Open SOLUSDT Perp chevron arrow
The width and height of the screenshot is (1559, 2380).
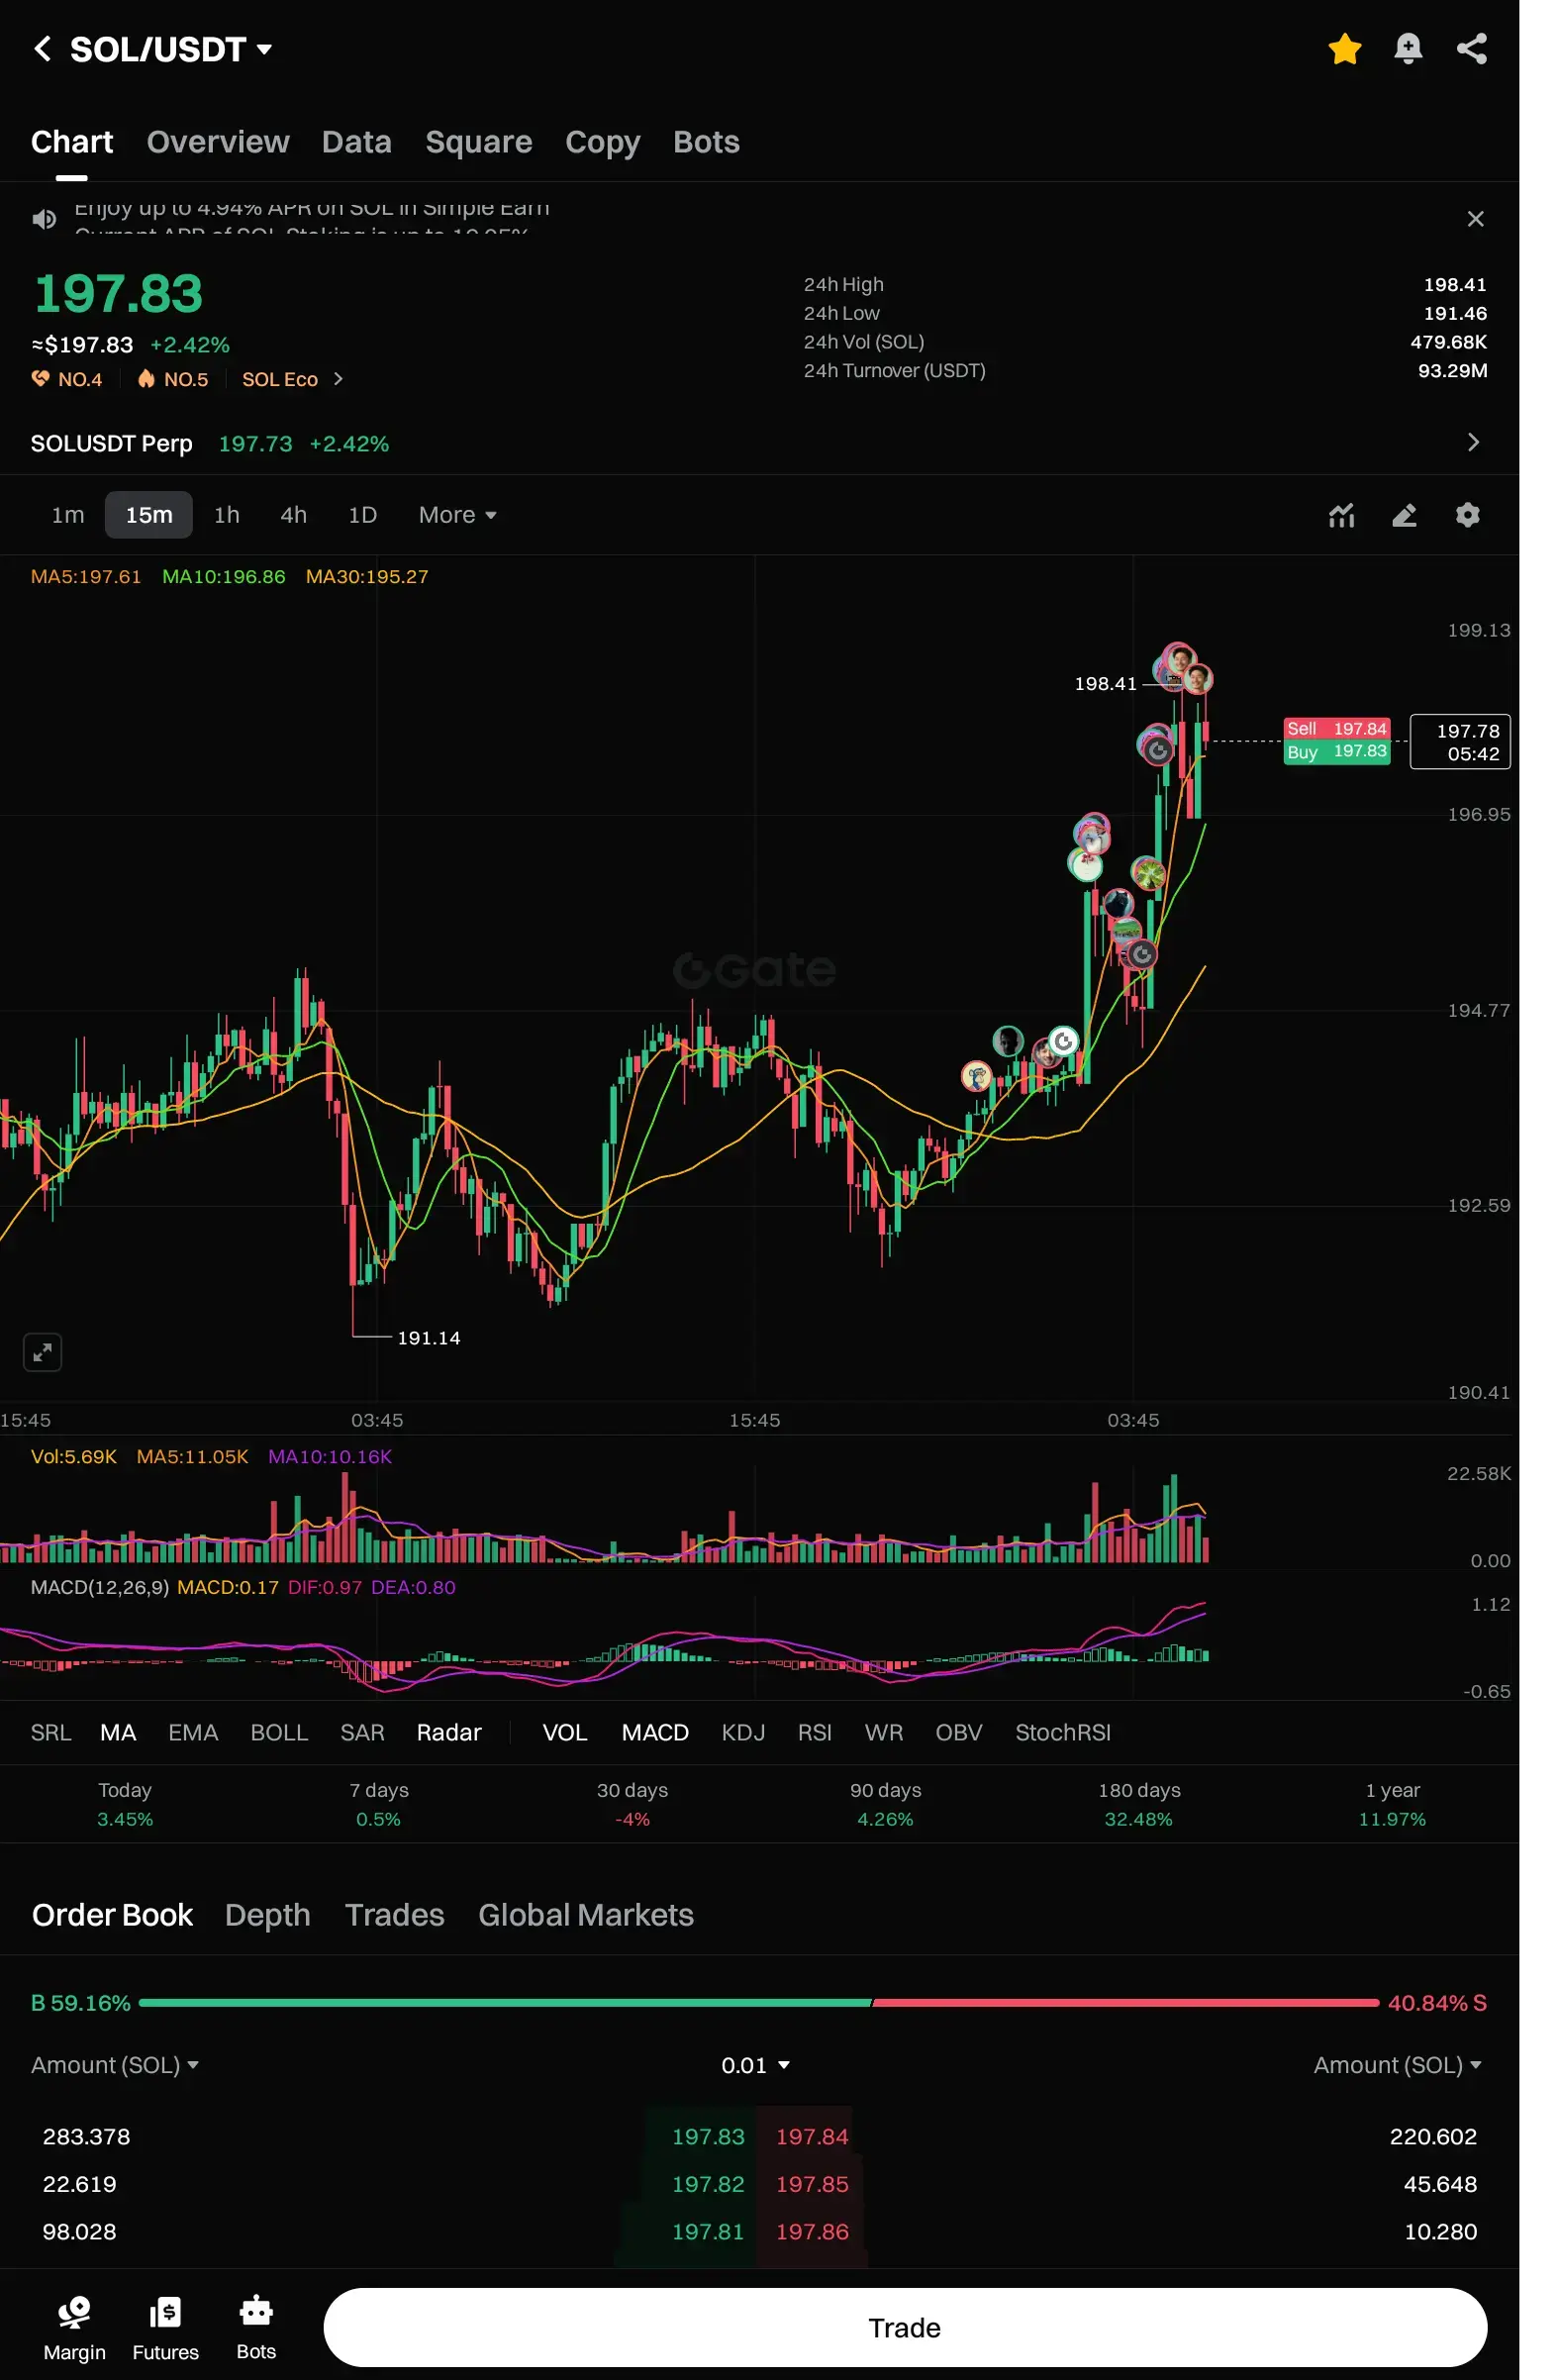1472,443
